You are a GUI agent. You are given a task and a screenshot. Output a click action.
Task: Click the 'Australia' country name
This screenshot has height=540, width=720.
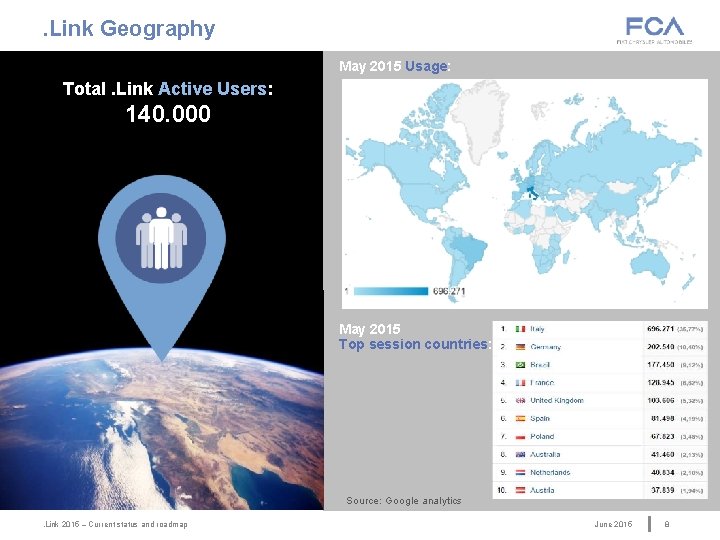click(x=545, y=454)
